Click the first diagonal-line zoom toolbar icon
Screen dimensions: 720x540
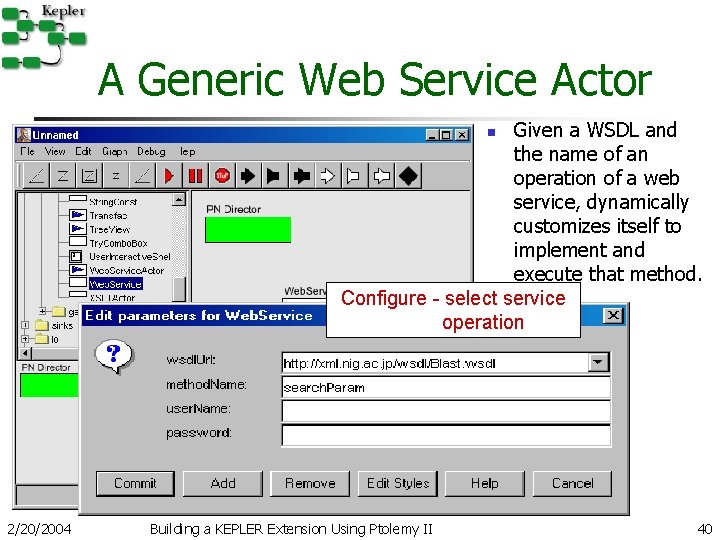(x=36, y=176)
